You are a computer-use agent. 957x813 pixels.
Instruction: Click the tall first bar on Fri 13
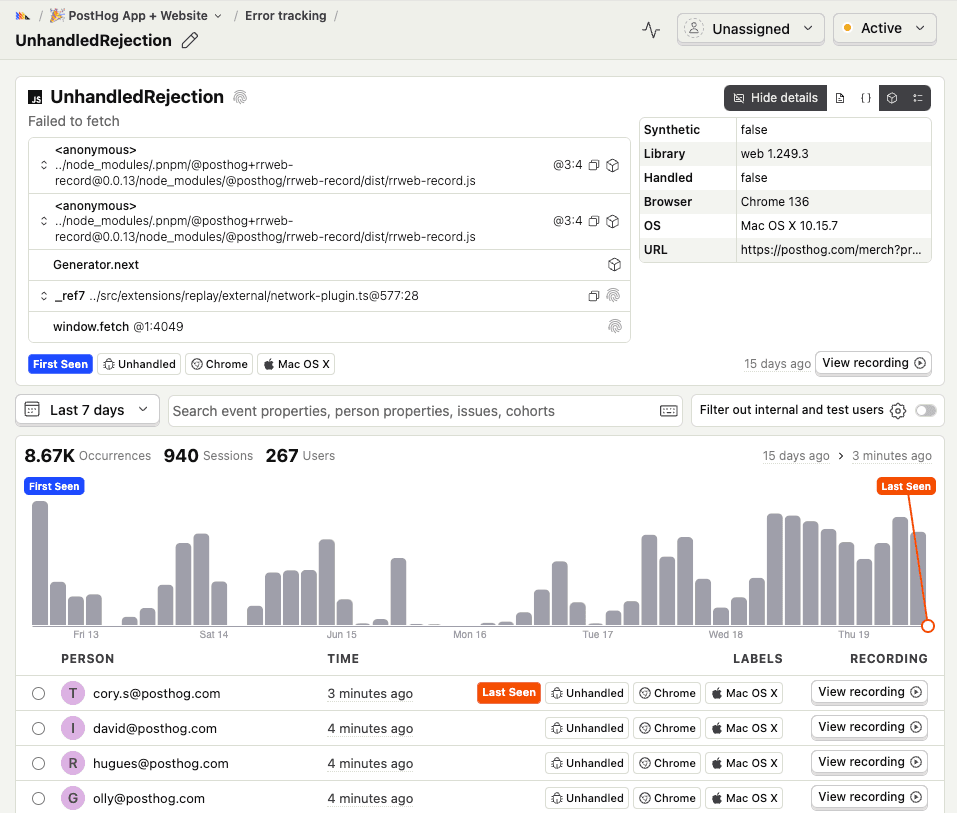tap(40, 563)
